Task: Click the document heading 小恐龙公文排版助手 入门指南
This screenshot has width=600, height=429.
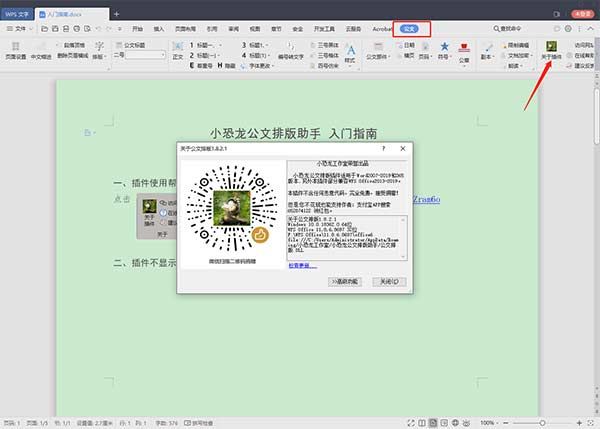Action: [x=293, y=134]
